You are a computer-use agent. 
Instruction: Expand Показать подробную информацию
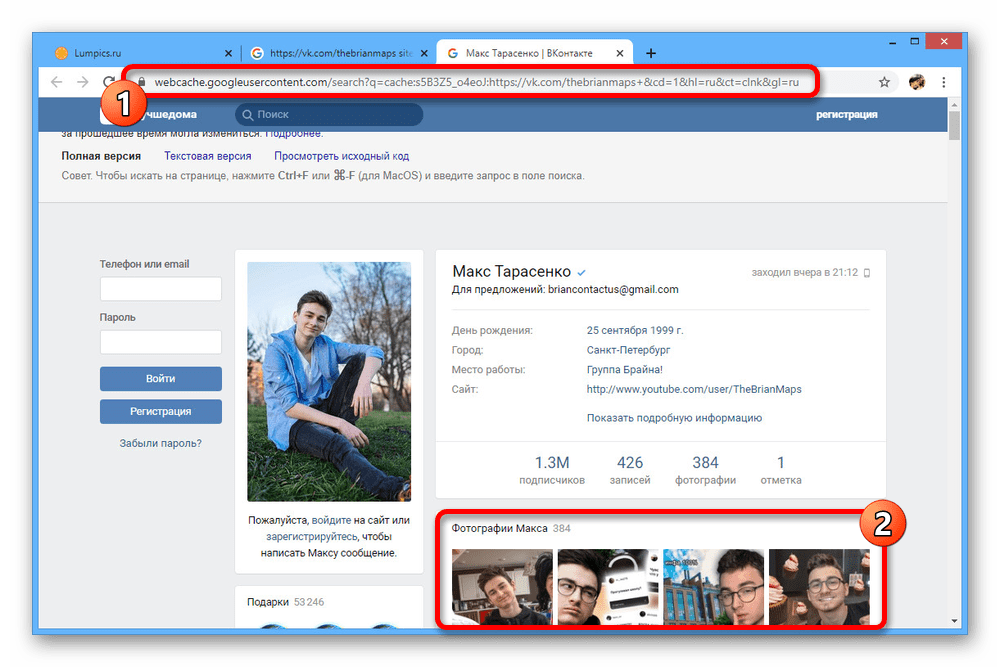click(x=674, y=418)
